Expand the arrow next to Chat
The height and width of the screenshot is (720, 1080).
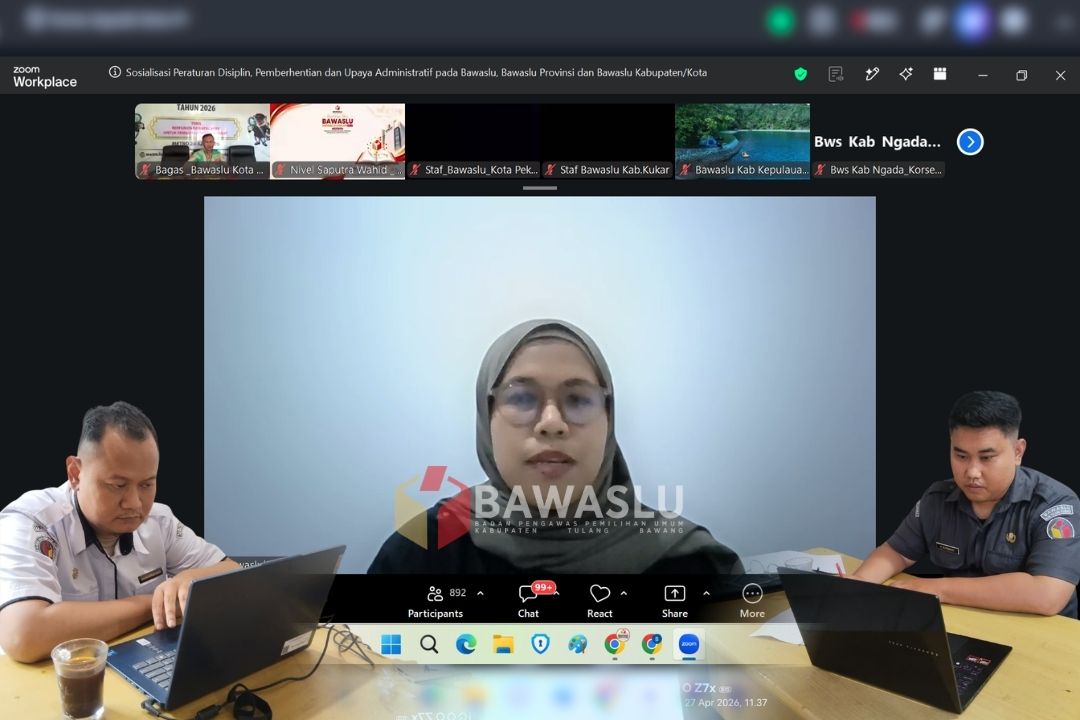(x=557, y=593)
